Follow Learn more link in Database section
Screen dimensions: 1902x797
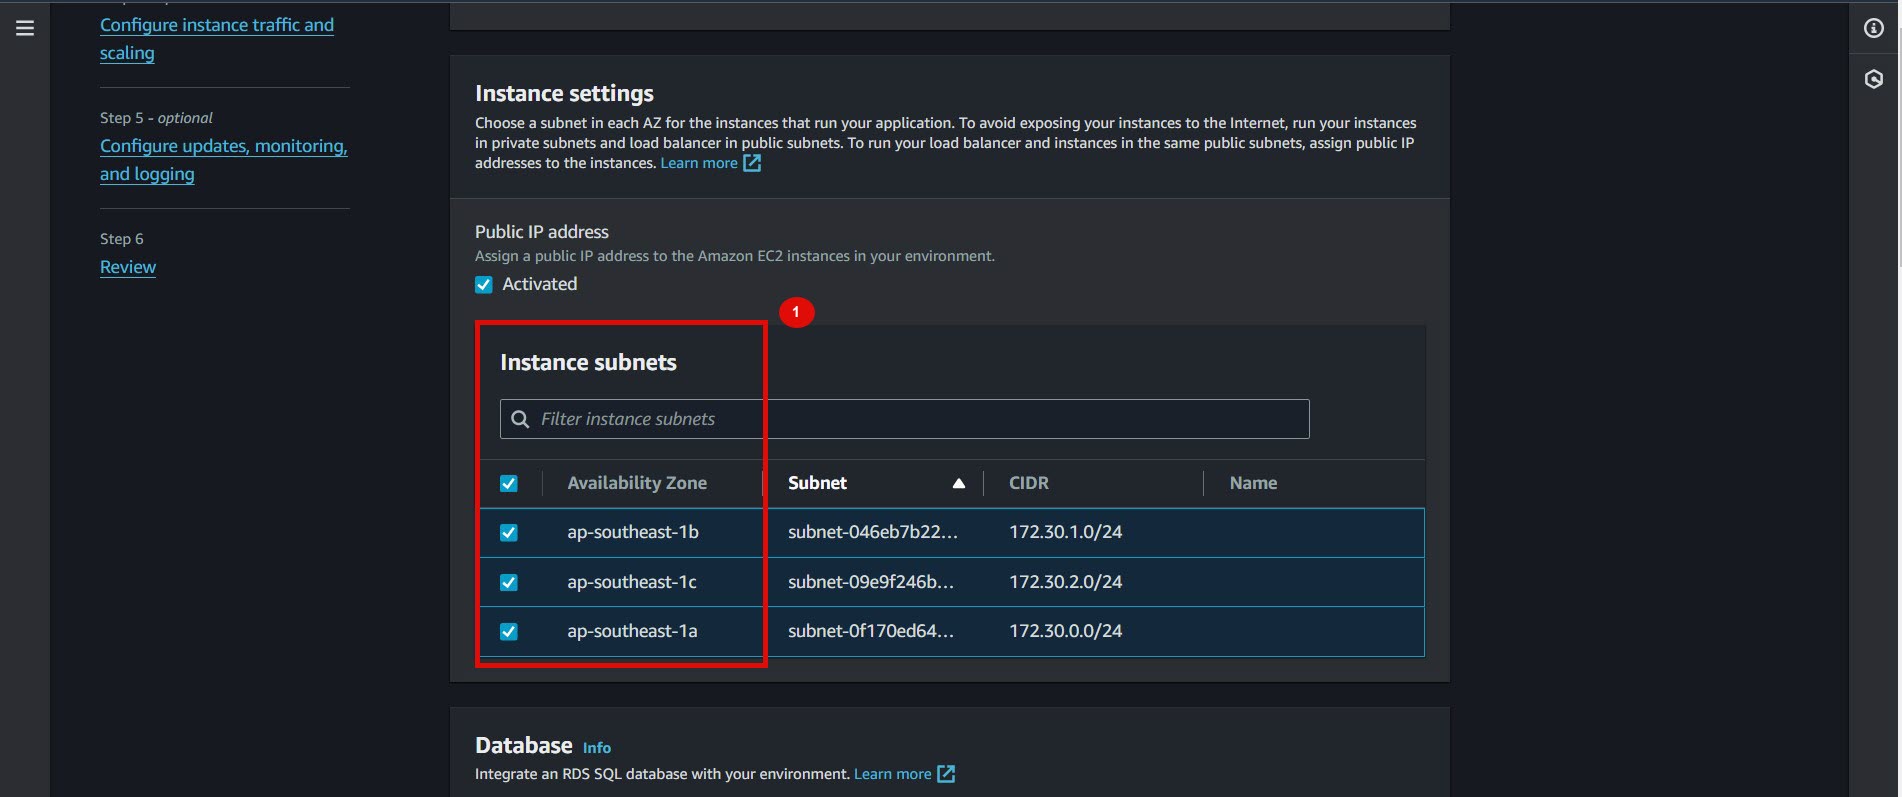click(x=892, y=774)
